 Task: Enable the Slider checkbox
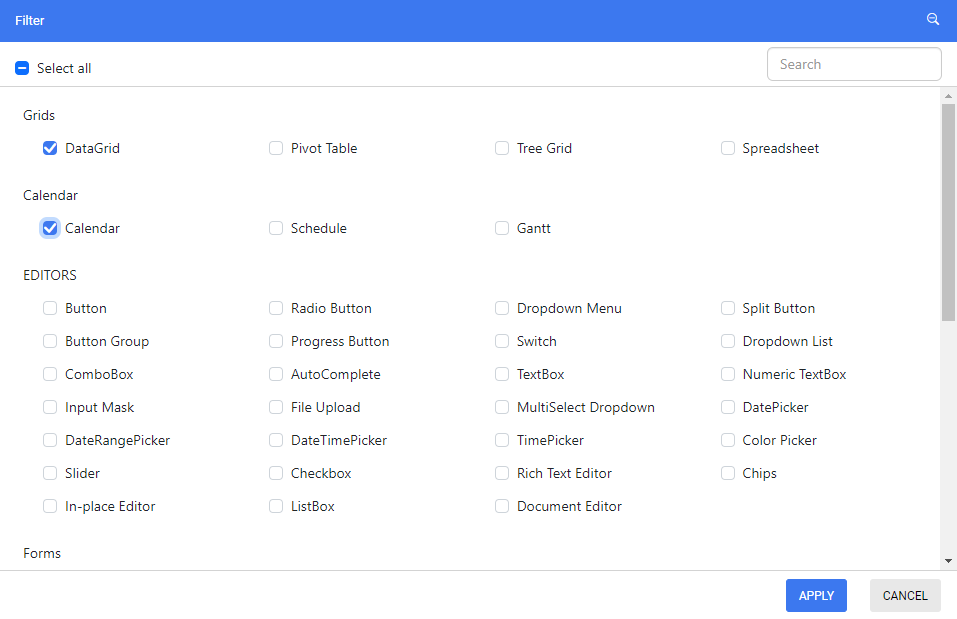(x=50, y=473)
